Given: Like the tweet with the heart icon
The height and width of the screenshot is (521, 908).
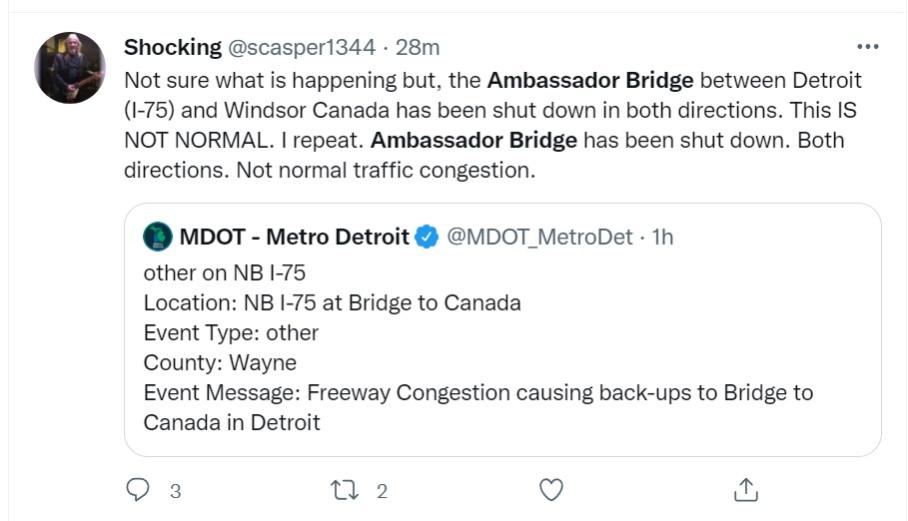Looking at the screenshot, I should point(551,490).
